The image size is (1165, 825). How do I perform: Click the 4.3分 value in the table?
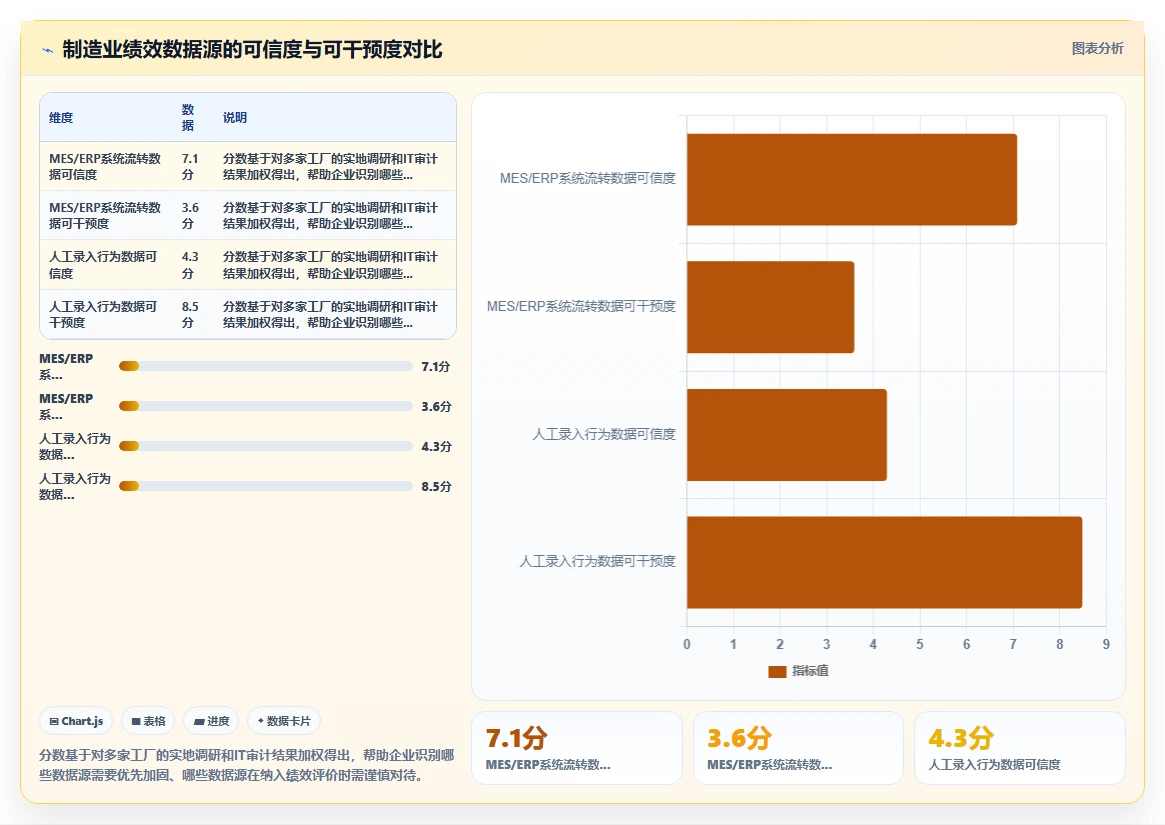[190, 265]
